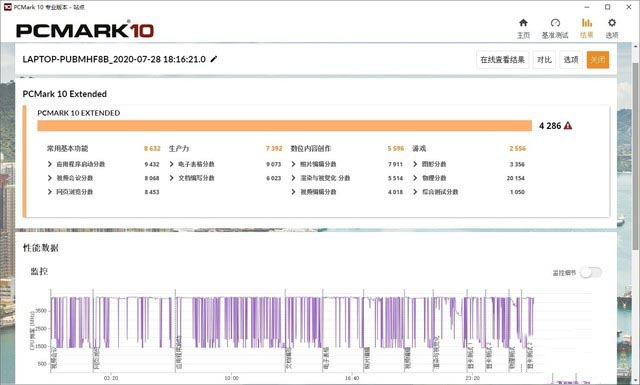Click the orange PCMark 10 Extended score bar
The image size is (640, 385).
(284, 126)
